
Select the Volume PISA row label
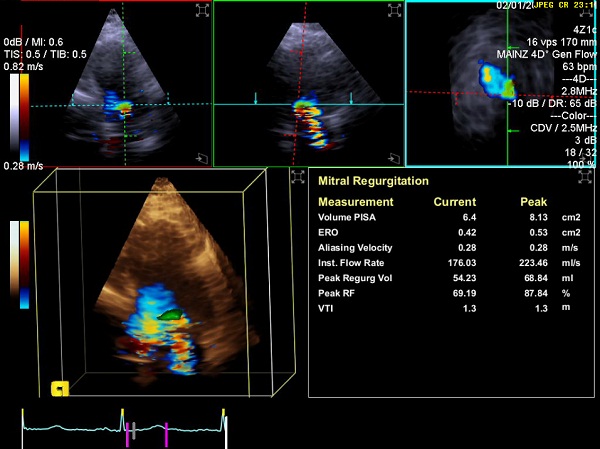pos(347,217)
